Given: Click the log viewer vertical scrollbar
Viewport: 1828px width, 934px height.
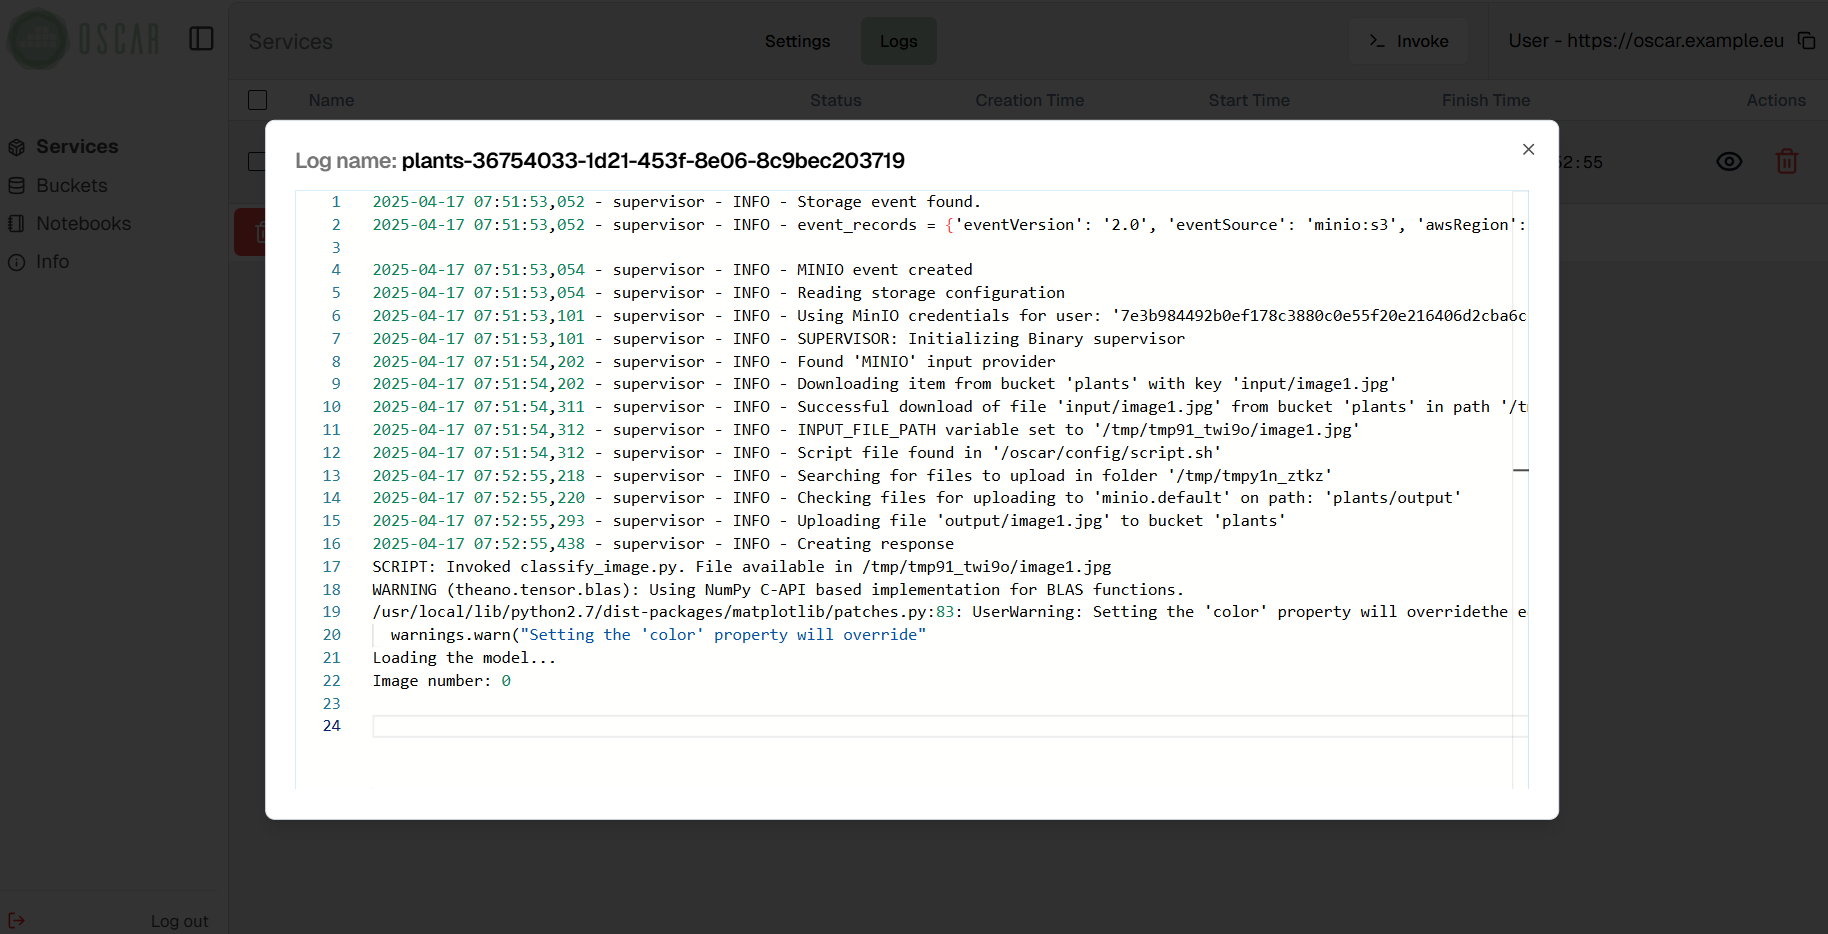Looking at the screenshot, I should point(1520,470).
